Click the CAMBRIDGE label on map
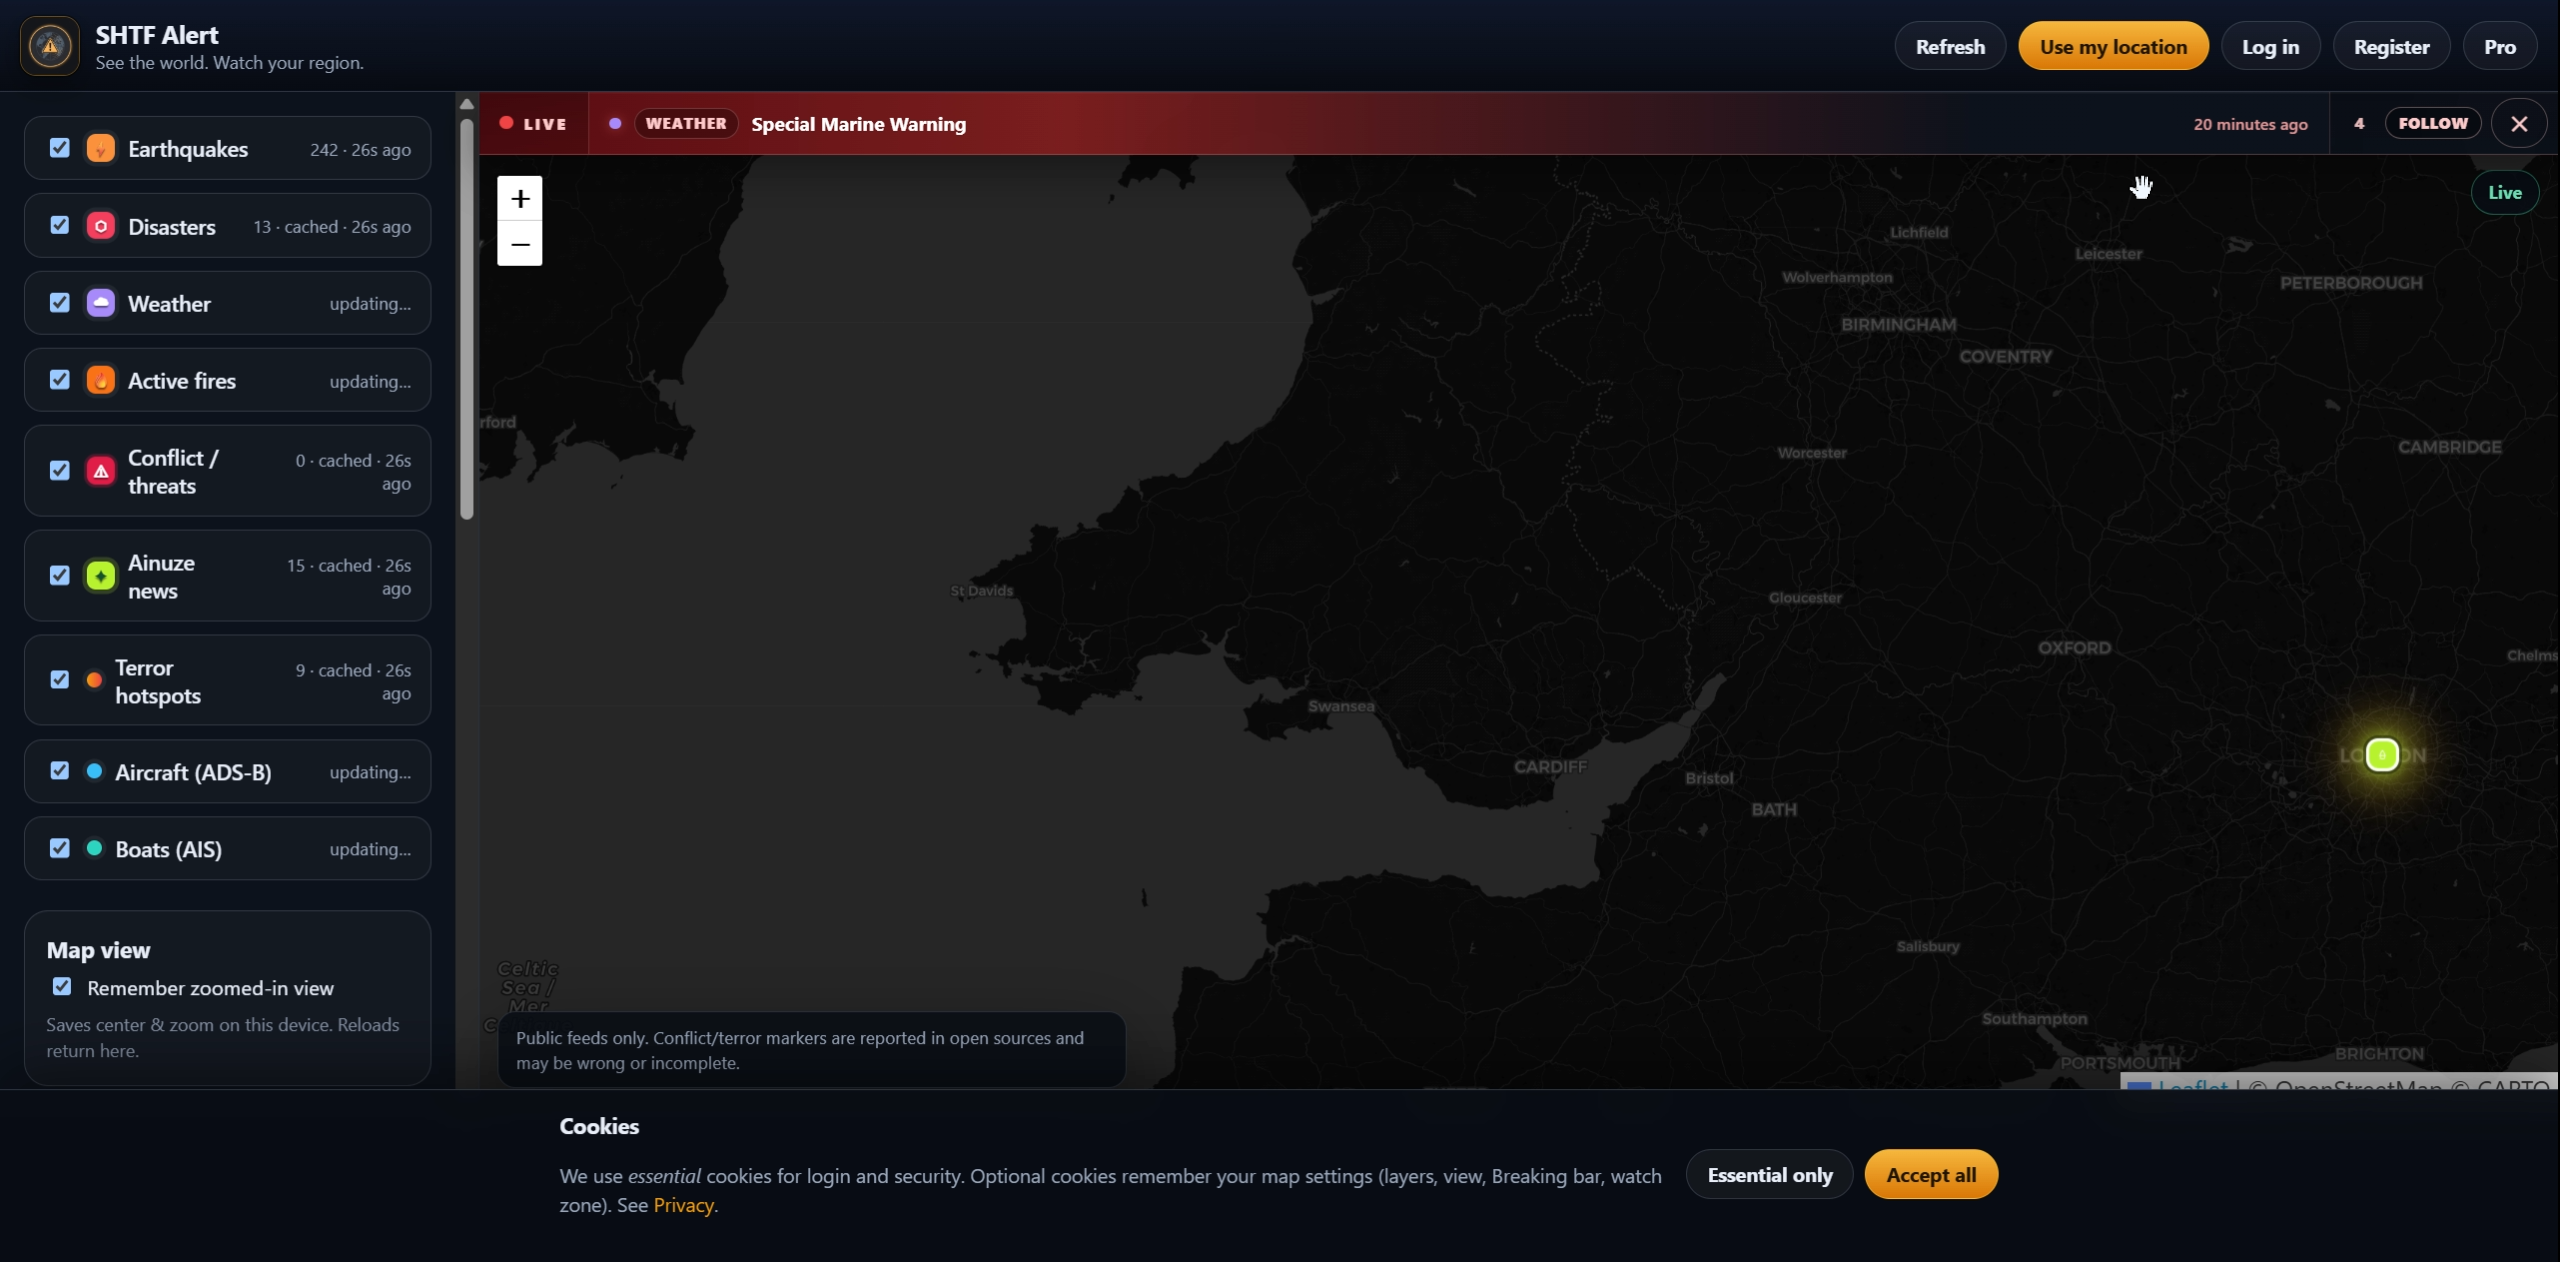 coord(2449,447)
